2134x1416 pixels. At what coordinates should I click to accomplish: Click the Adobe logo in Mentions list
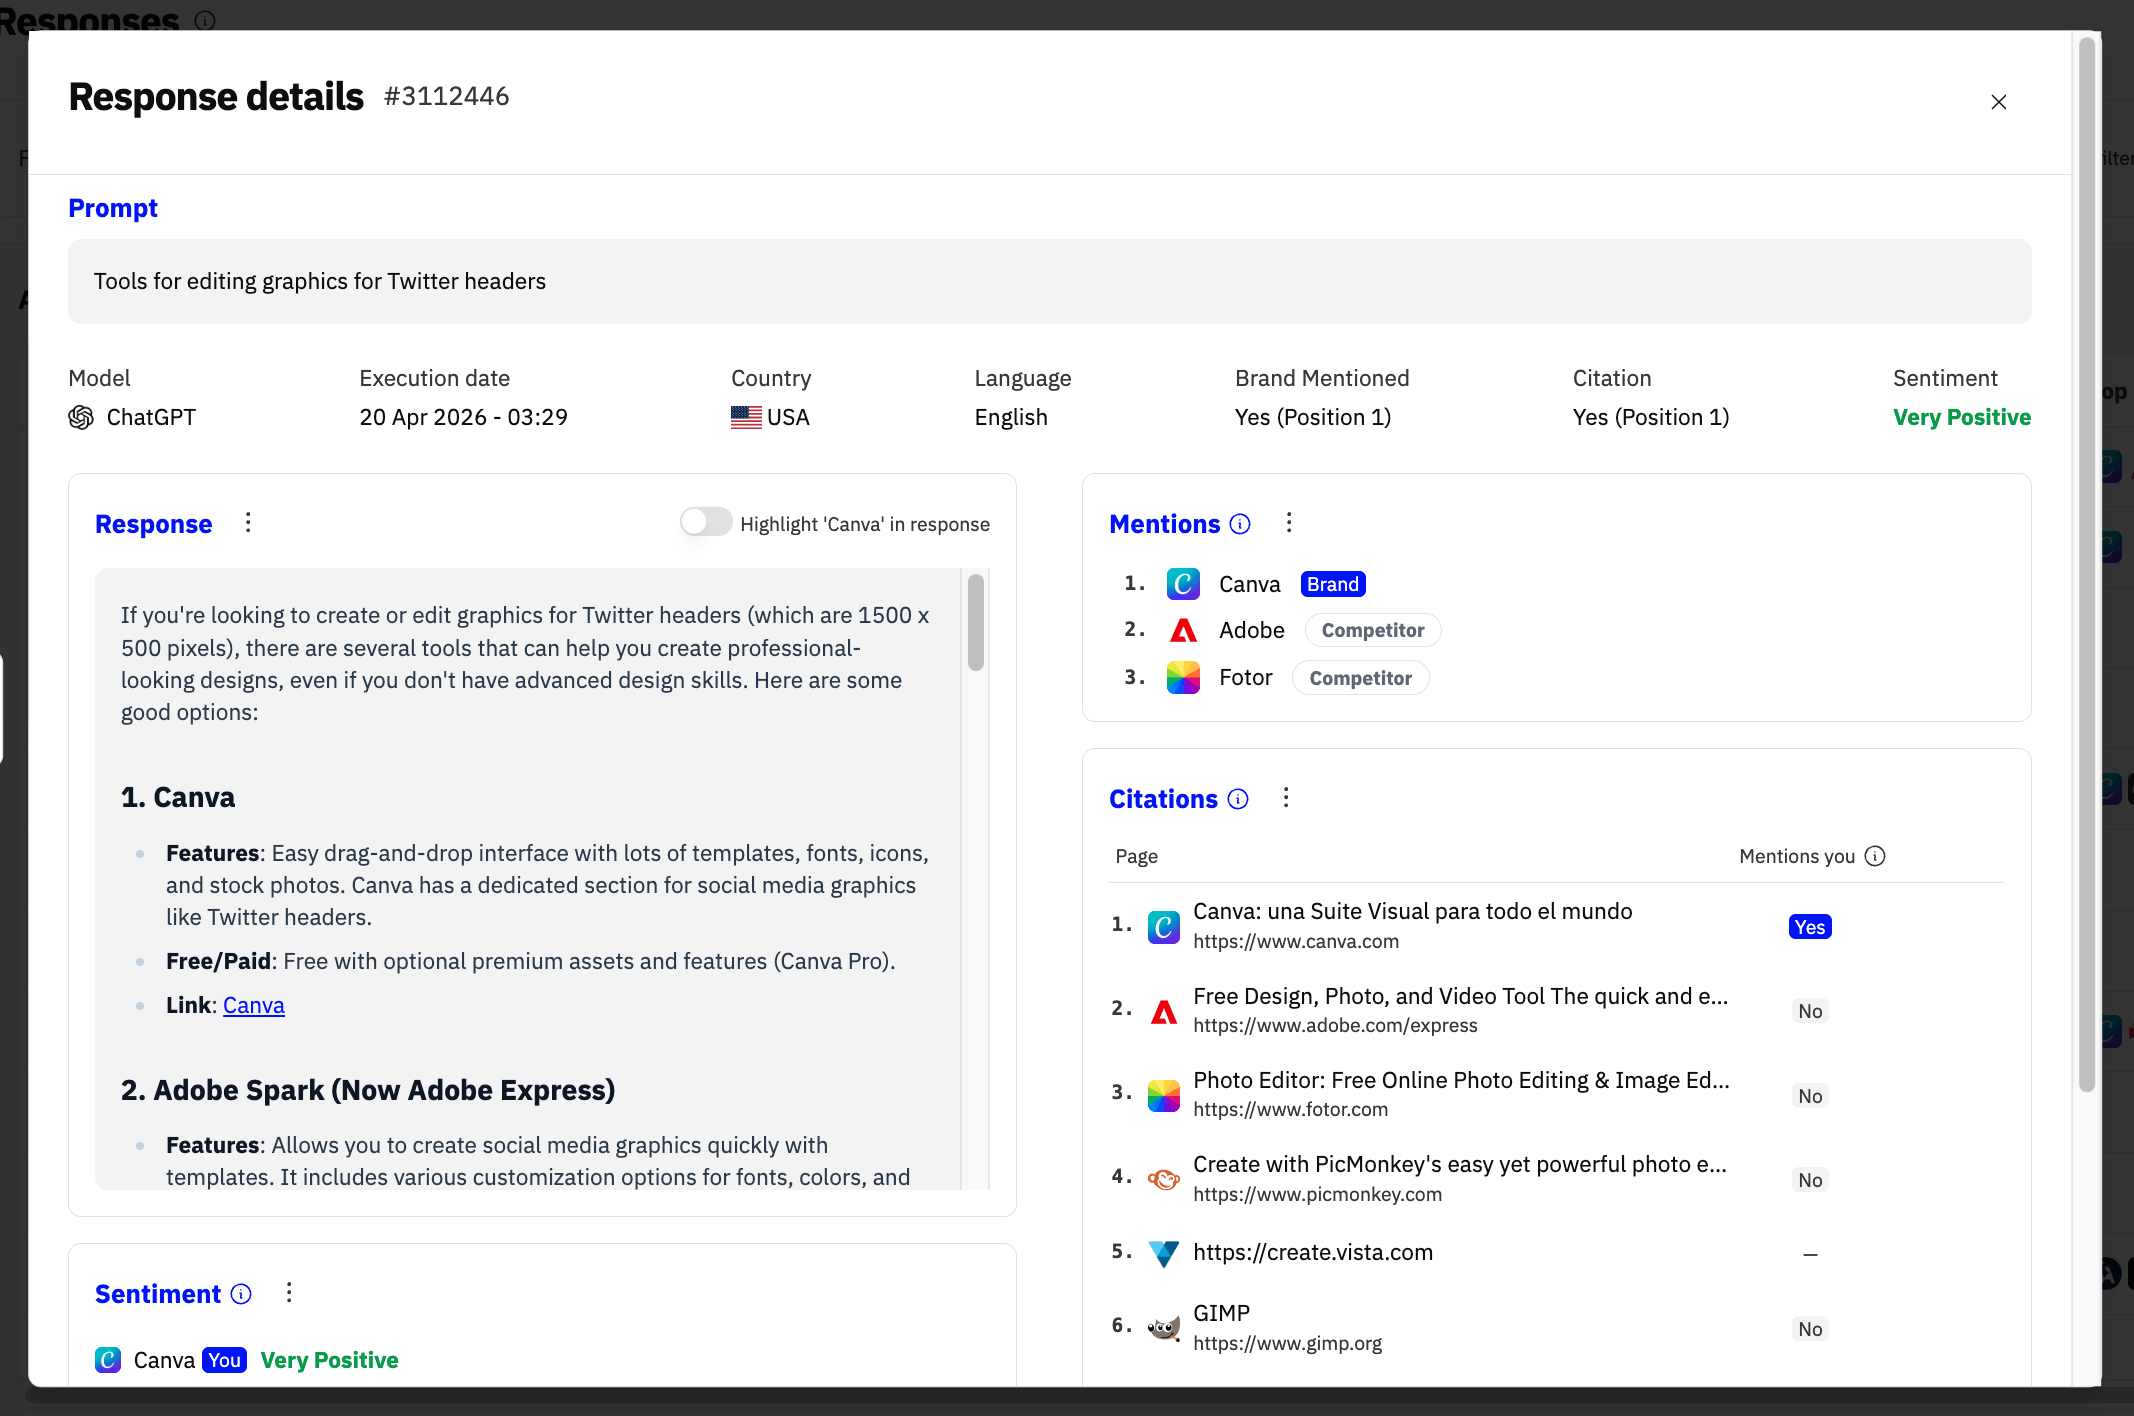pos(1183,630)
